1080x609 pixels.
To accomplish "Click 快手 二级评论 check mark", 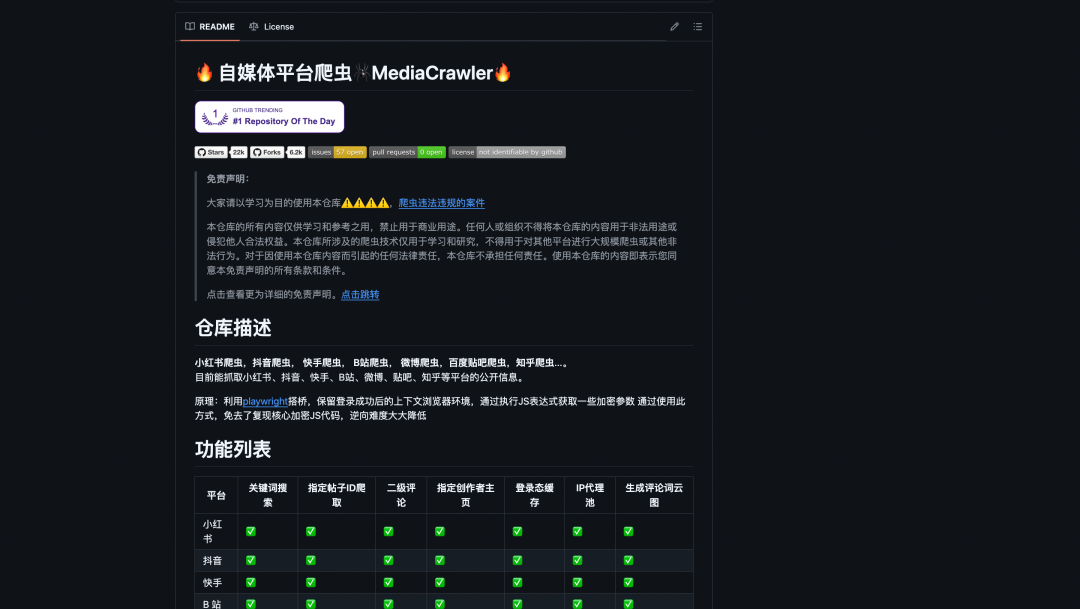I will point(388,583).
